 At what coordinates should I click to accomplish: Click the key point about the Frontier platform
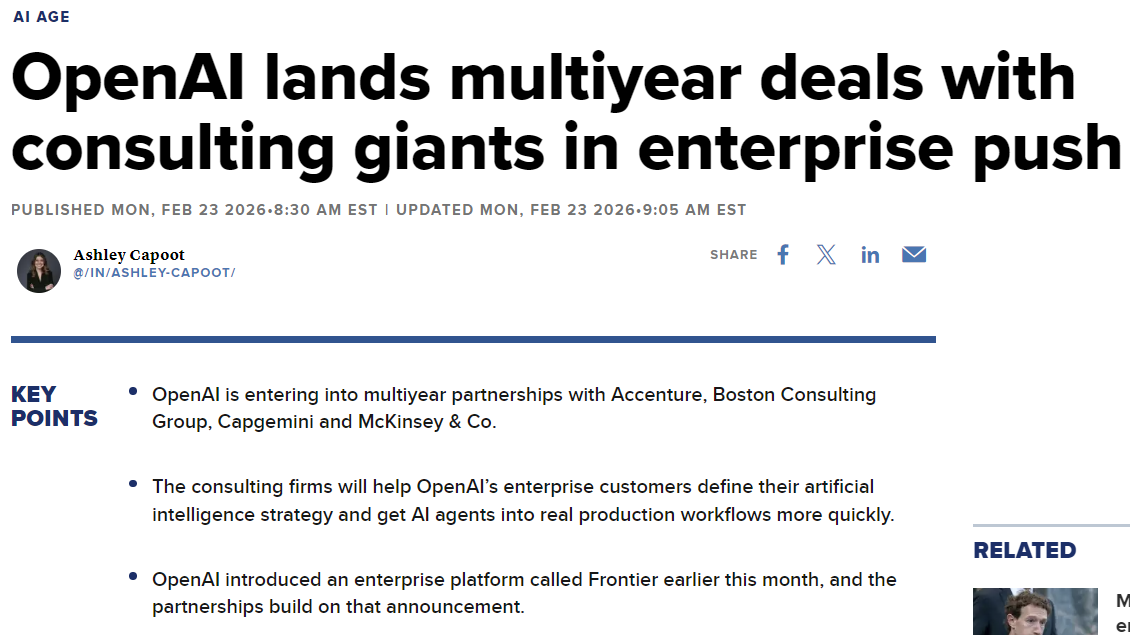[523, 593]
